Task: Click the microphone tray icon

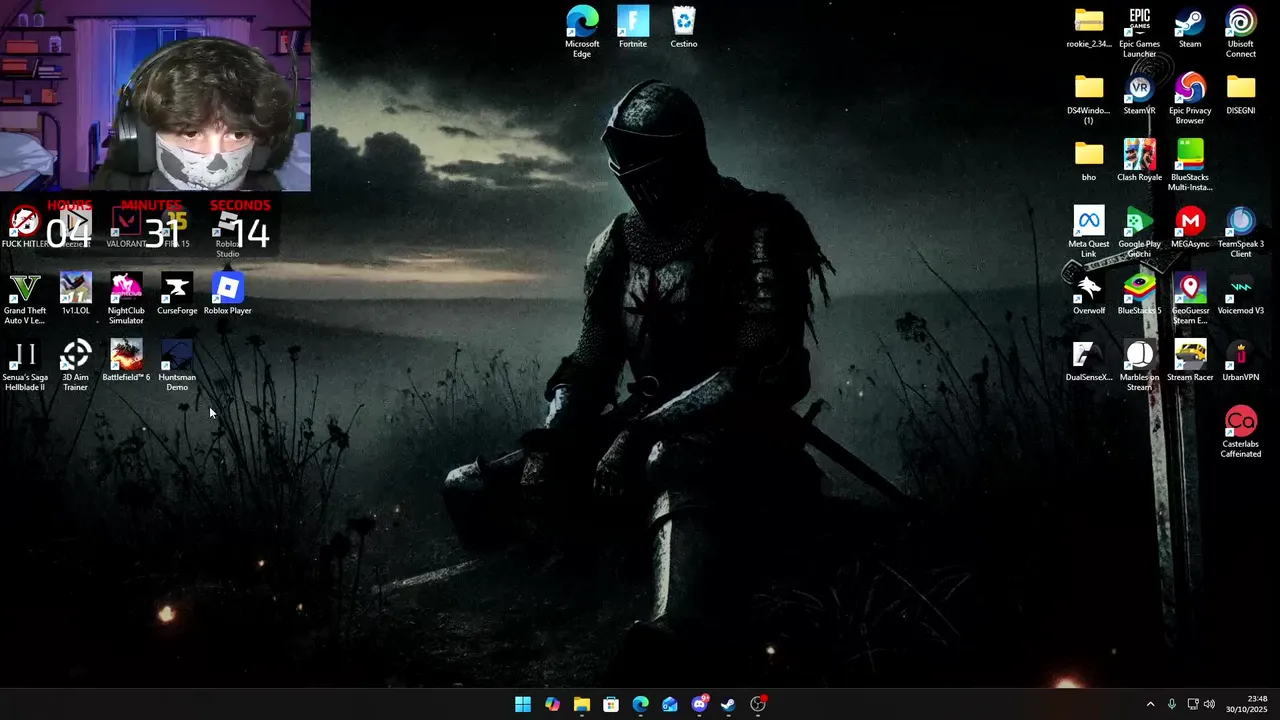Action: click(x=1172, y=704)
